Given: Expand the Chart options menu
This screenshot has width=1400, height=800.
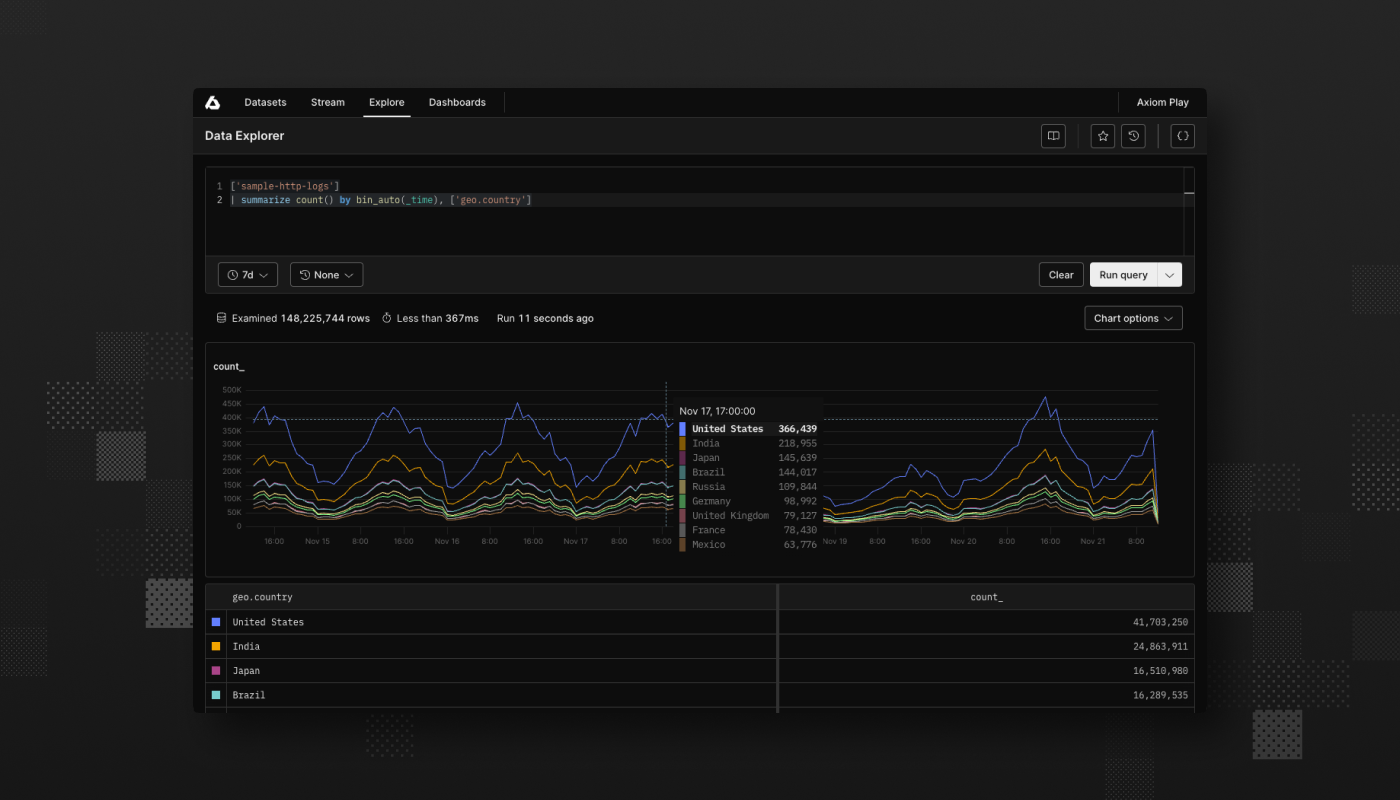Looking at the screenshot, I should click(1133, 317).
